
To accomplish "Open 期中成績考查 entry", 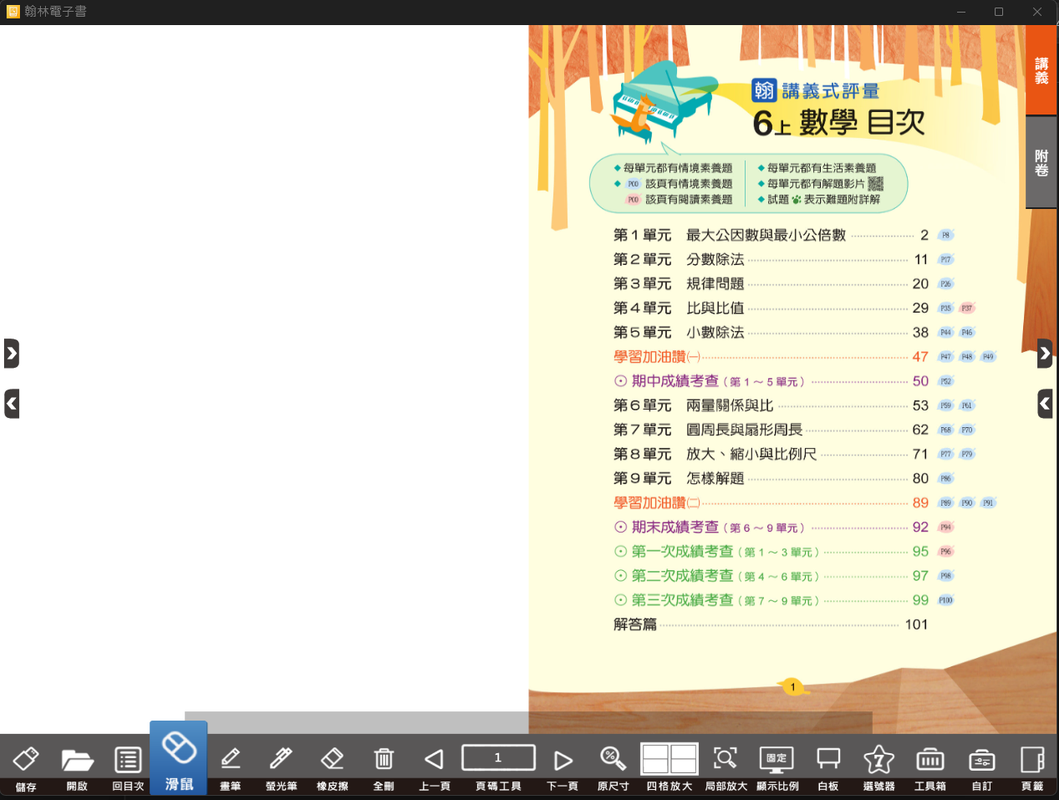I will [x=771, y=381].
